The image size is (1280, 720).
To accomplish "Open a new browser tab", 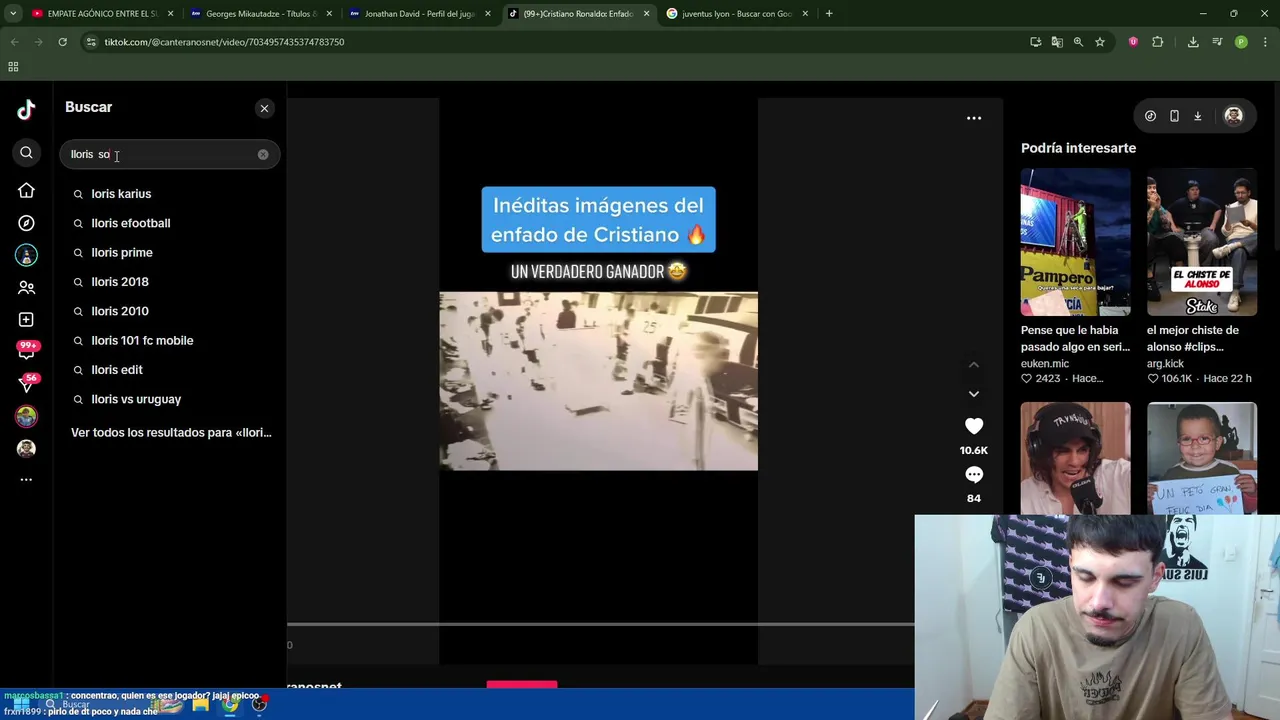I will point(829,14).
